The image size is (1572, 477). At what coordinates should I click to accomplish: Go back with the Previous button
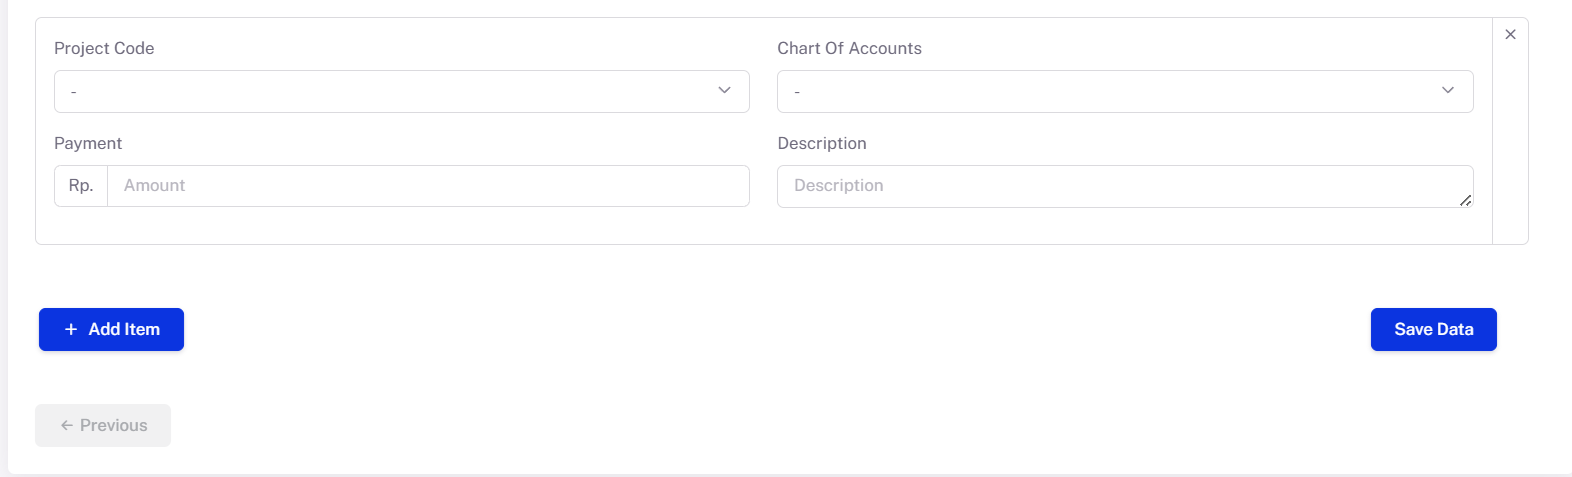pyautogui.click(x=103, y=425)
